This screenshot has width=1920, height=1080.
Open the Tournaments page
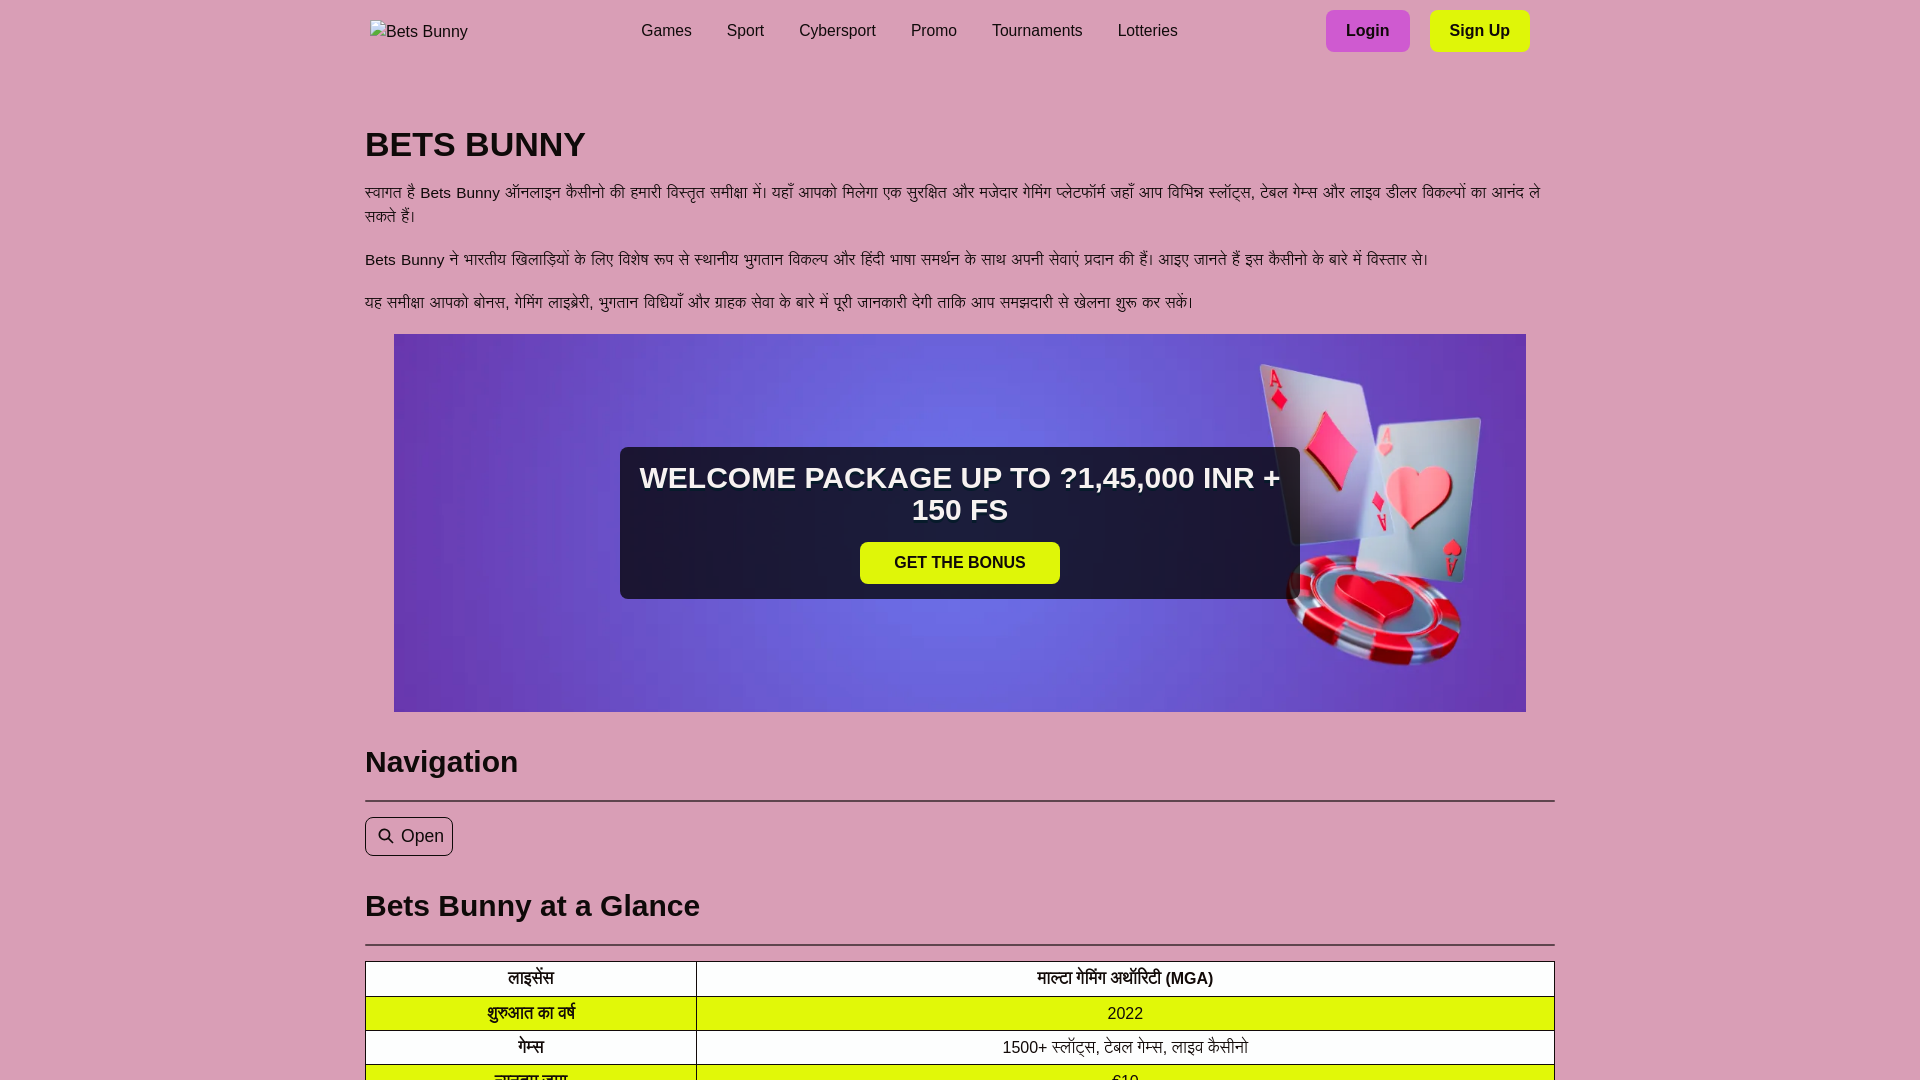pos(1037,31)
